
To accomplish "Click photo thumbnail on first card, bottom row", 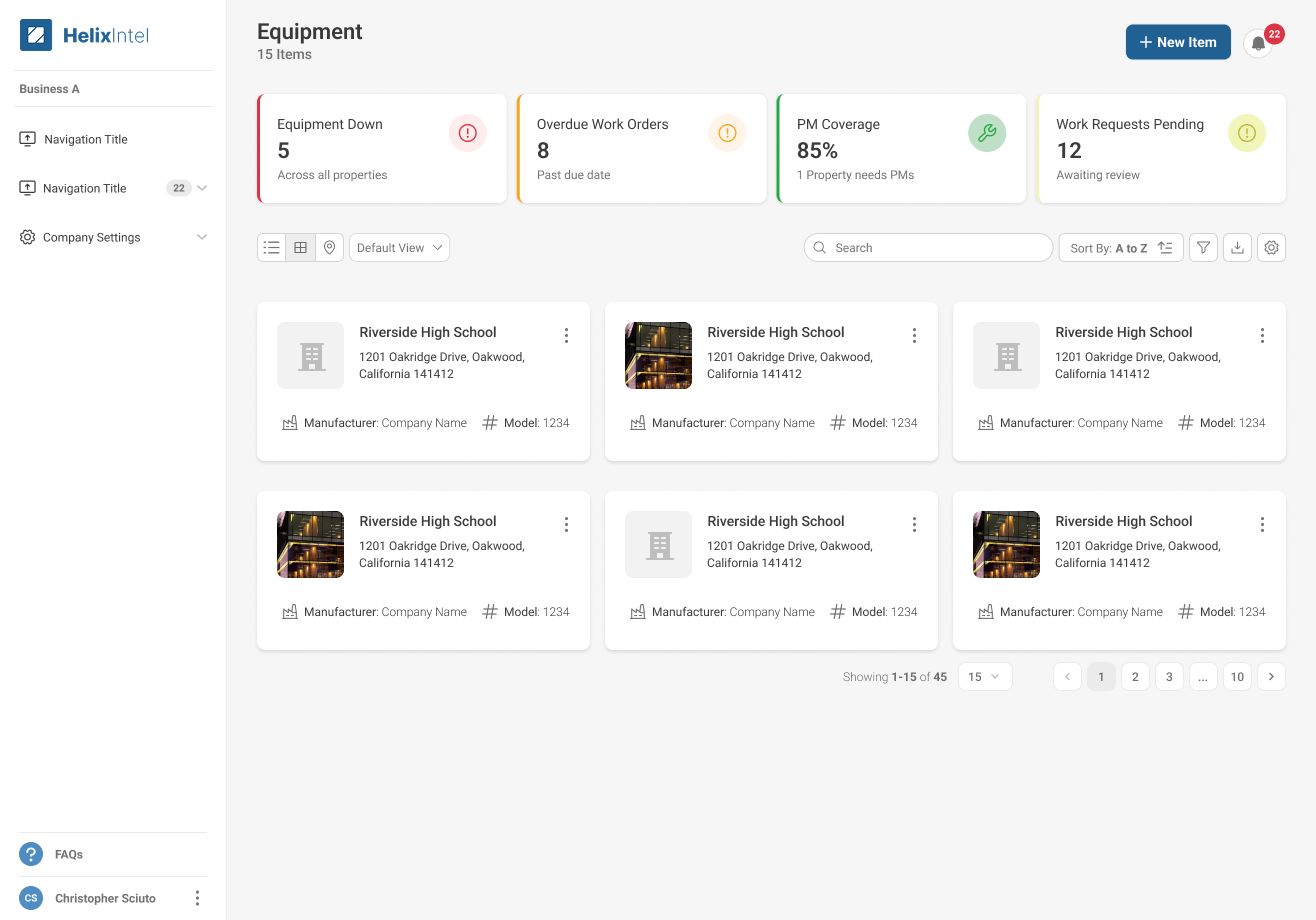I will pyautogui.click(x=310, y=544).
